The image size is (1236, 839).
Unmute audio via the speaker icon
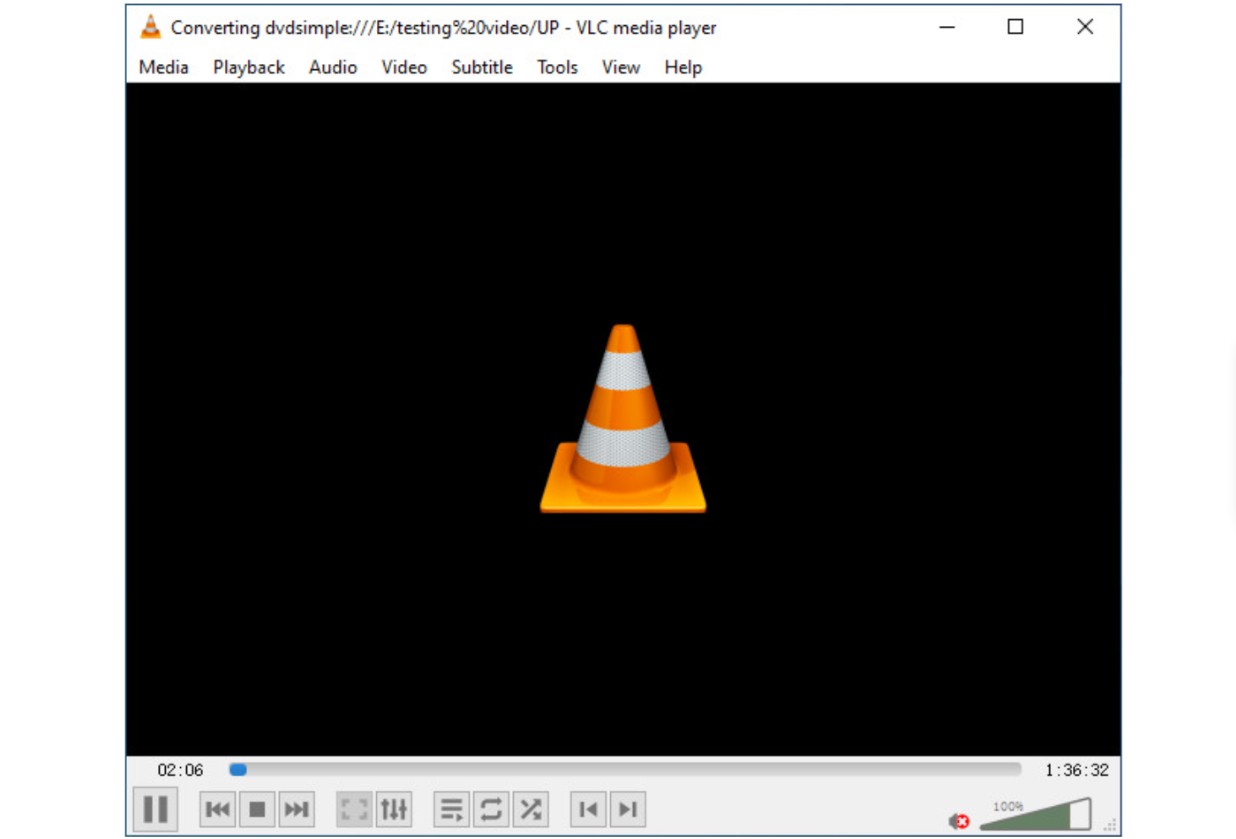point(959,821)
